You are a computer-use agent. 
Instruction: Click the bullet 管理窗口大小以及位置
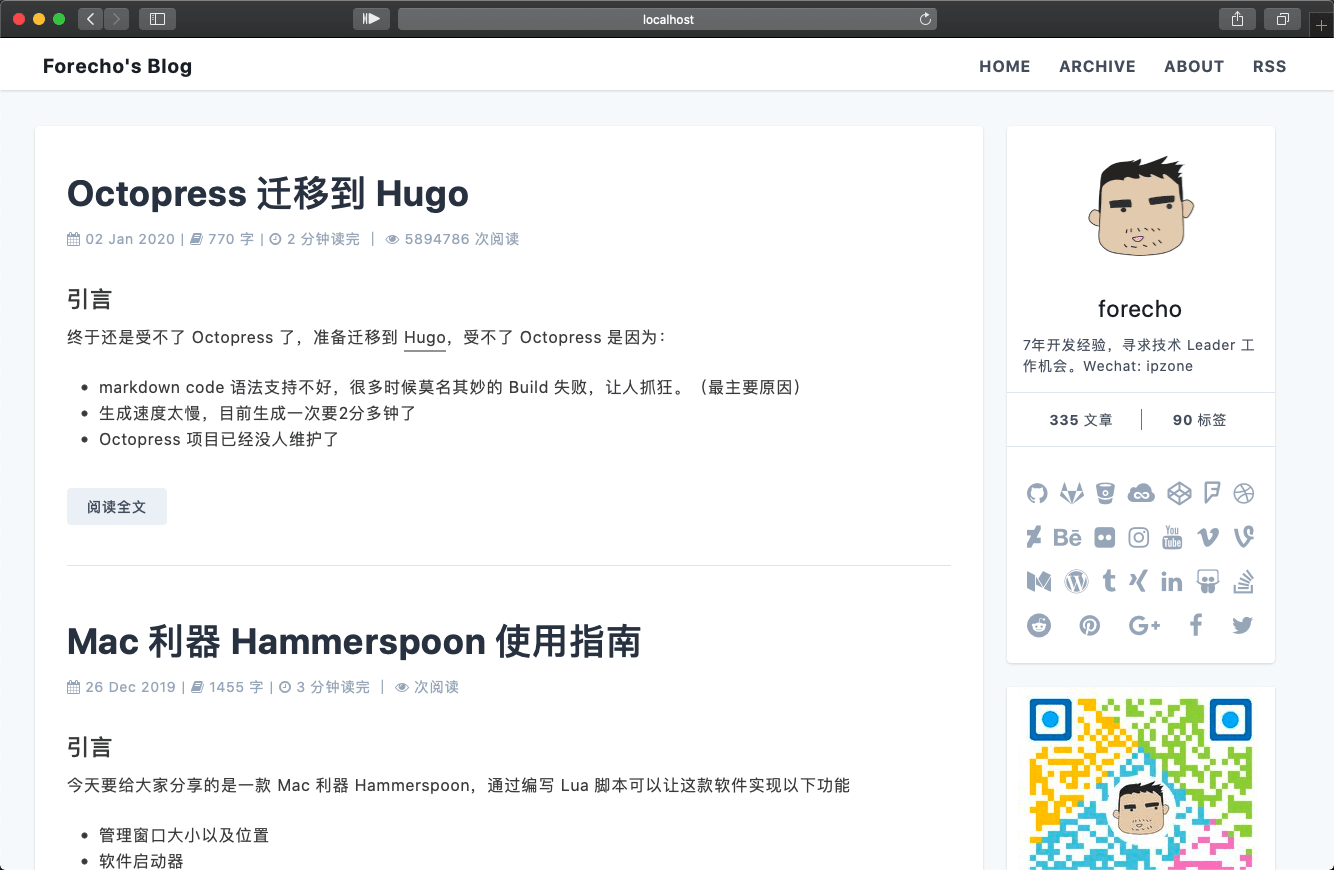[184, 835]
